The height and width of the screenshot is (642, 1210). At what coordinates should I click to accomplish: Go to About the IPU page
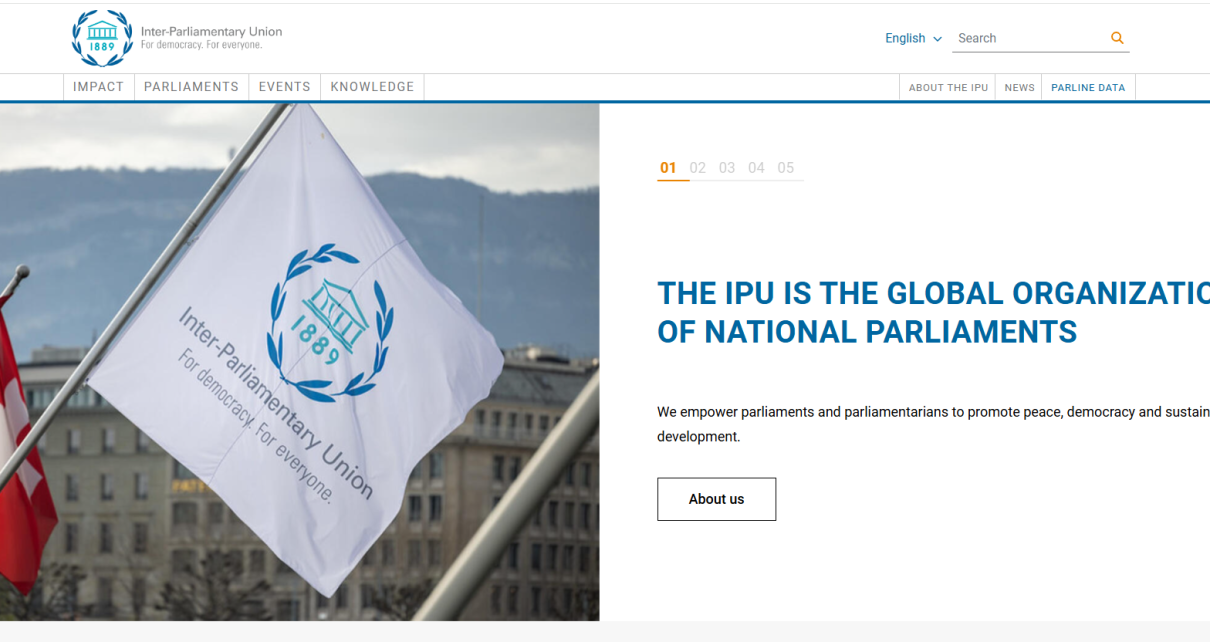(x=948, y=88)
